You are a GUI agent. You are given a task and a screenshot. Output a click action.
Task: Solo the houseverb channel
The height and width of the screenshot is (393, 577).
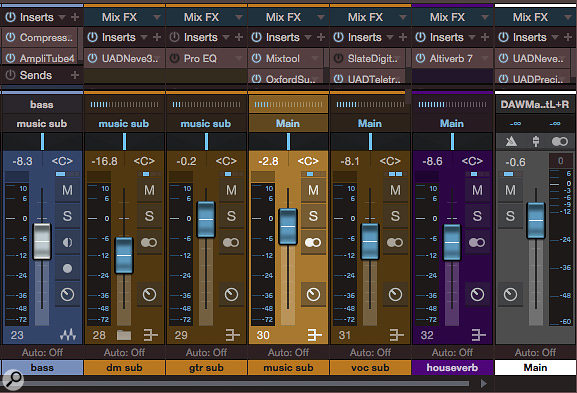pos(478,216)
